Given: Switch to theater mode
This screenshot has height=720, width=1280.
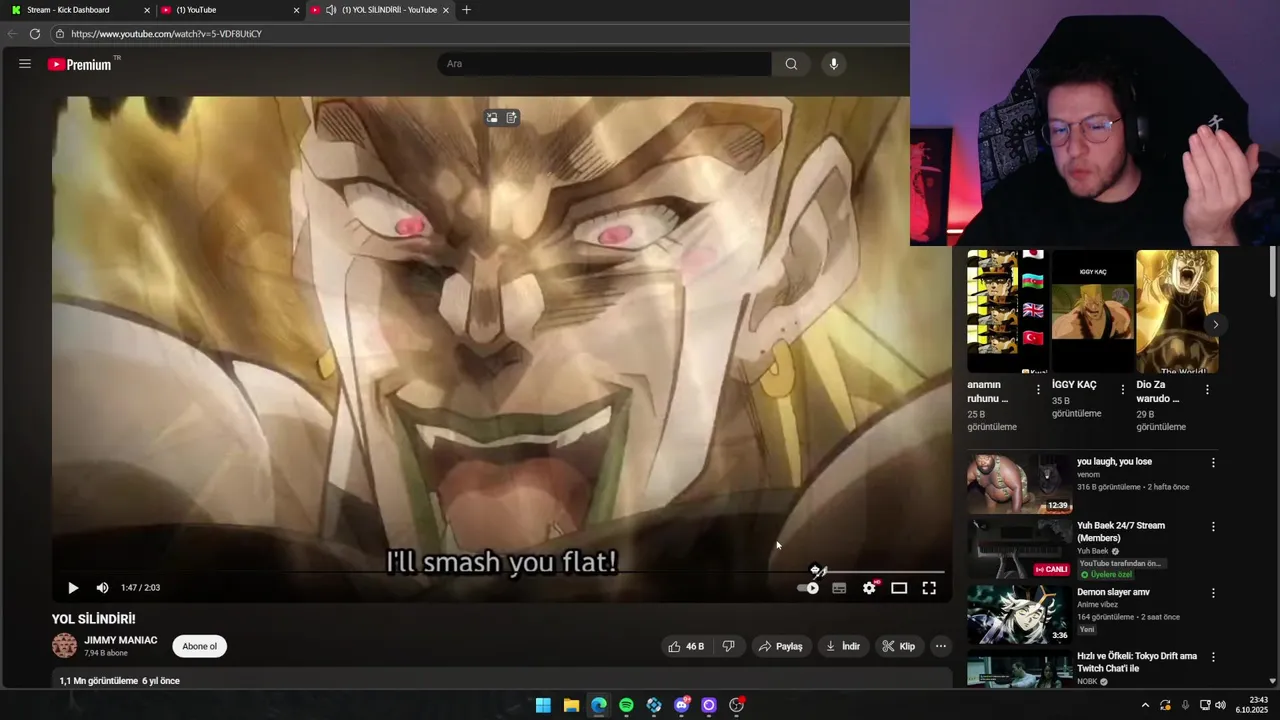Looking at the screenshot, I should [899, 588].
